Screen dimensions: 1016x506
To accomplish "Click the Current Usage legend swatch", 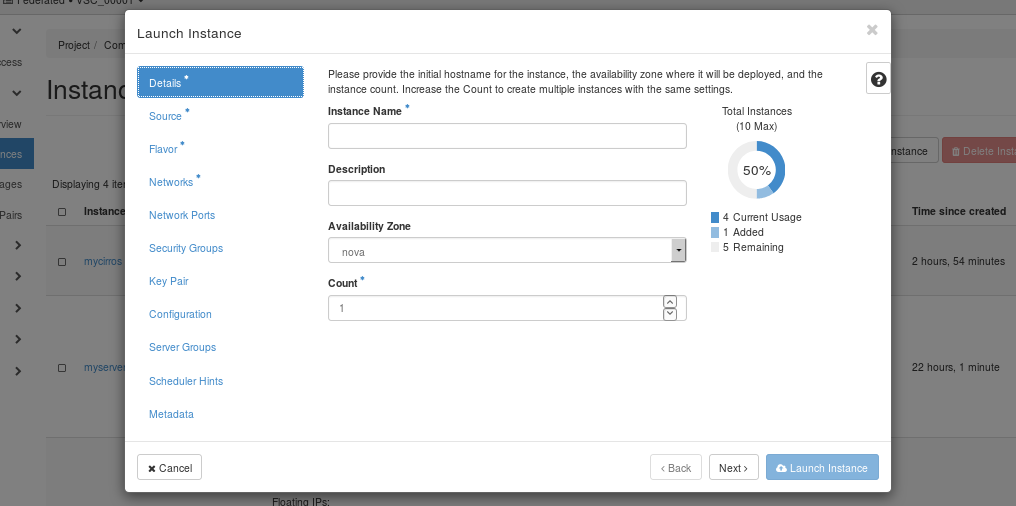I will tap(715, 217).
